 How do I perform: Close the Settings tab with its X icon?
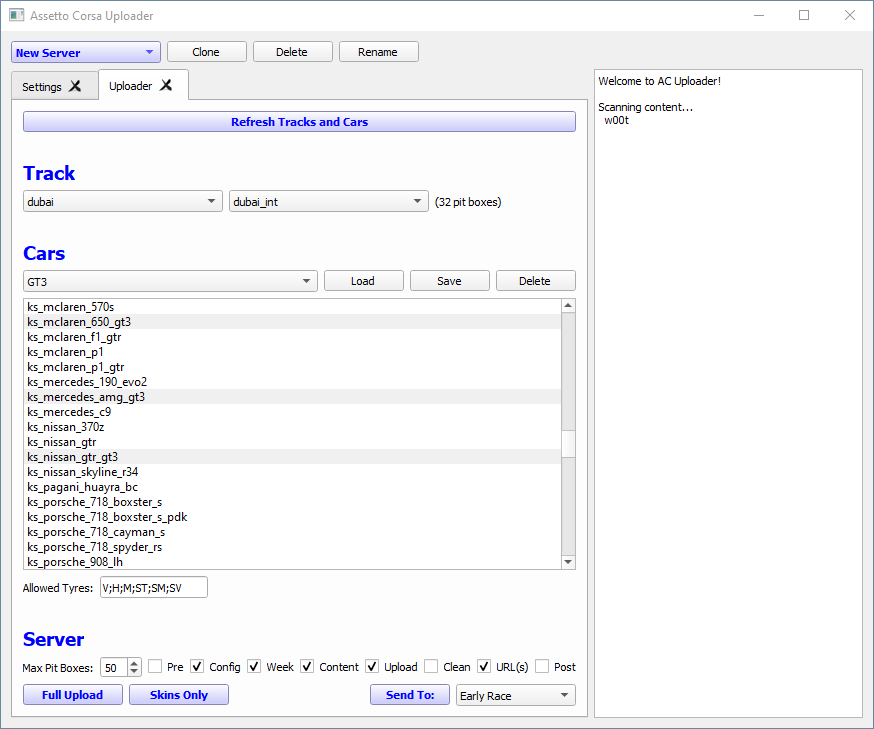click(75, 86)
